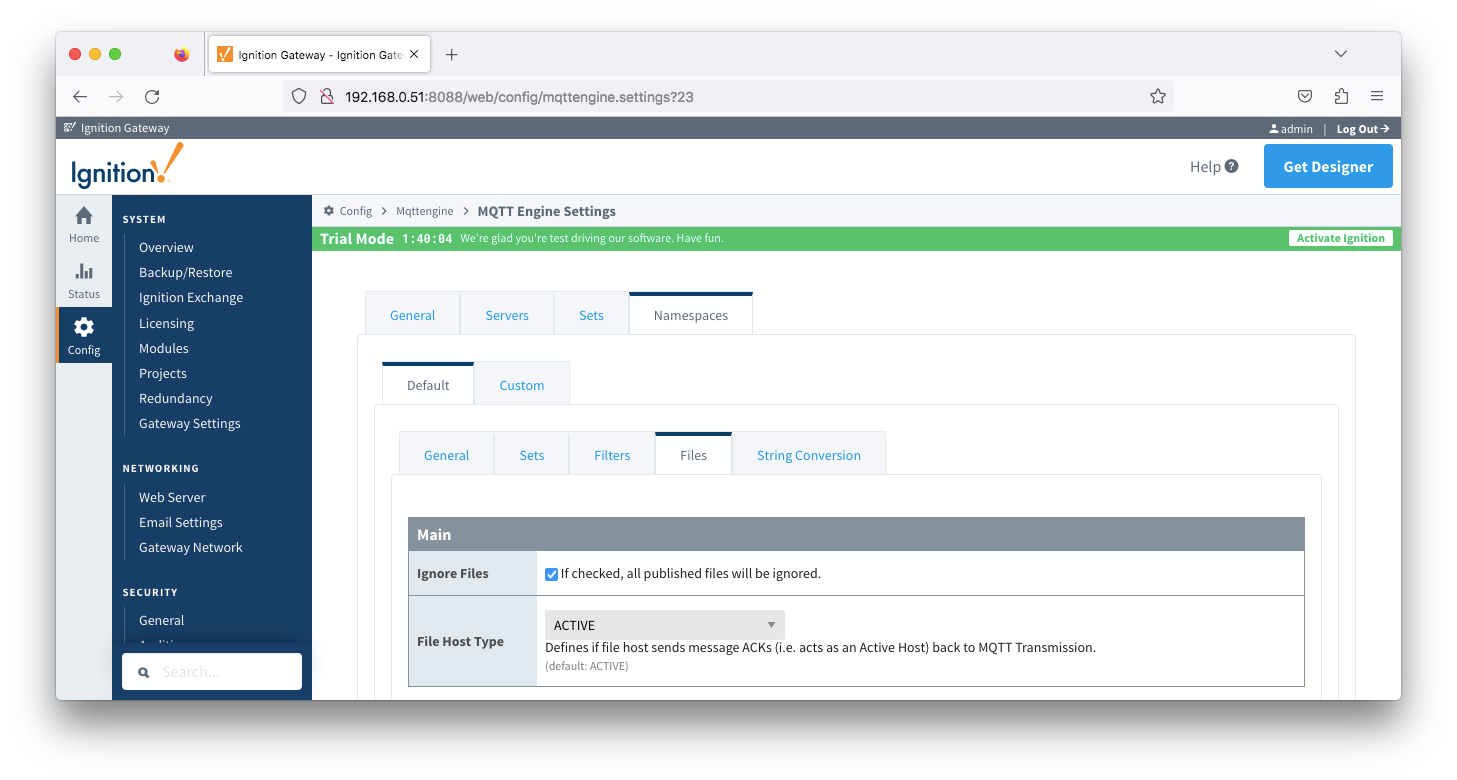
Task: Open the Status sidebar icon
Action: [x=84, y=280]
